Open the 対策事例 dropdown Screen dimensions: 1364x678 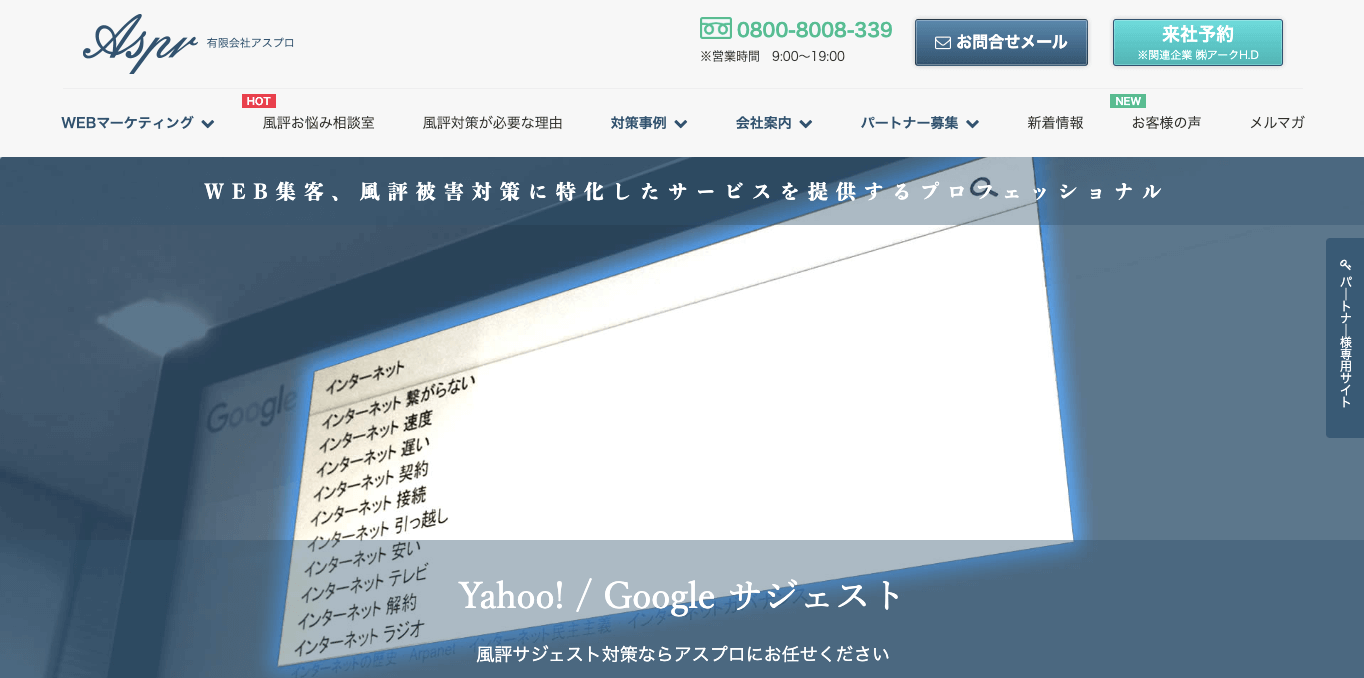pyautogui.click(x=648, y=123)
